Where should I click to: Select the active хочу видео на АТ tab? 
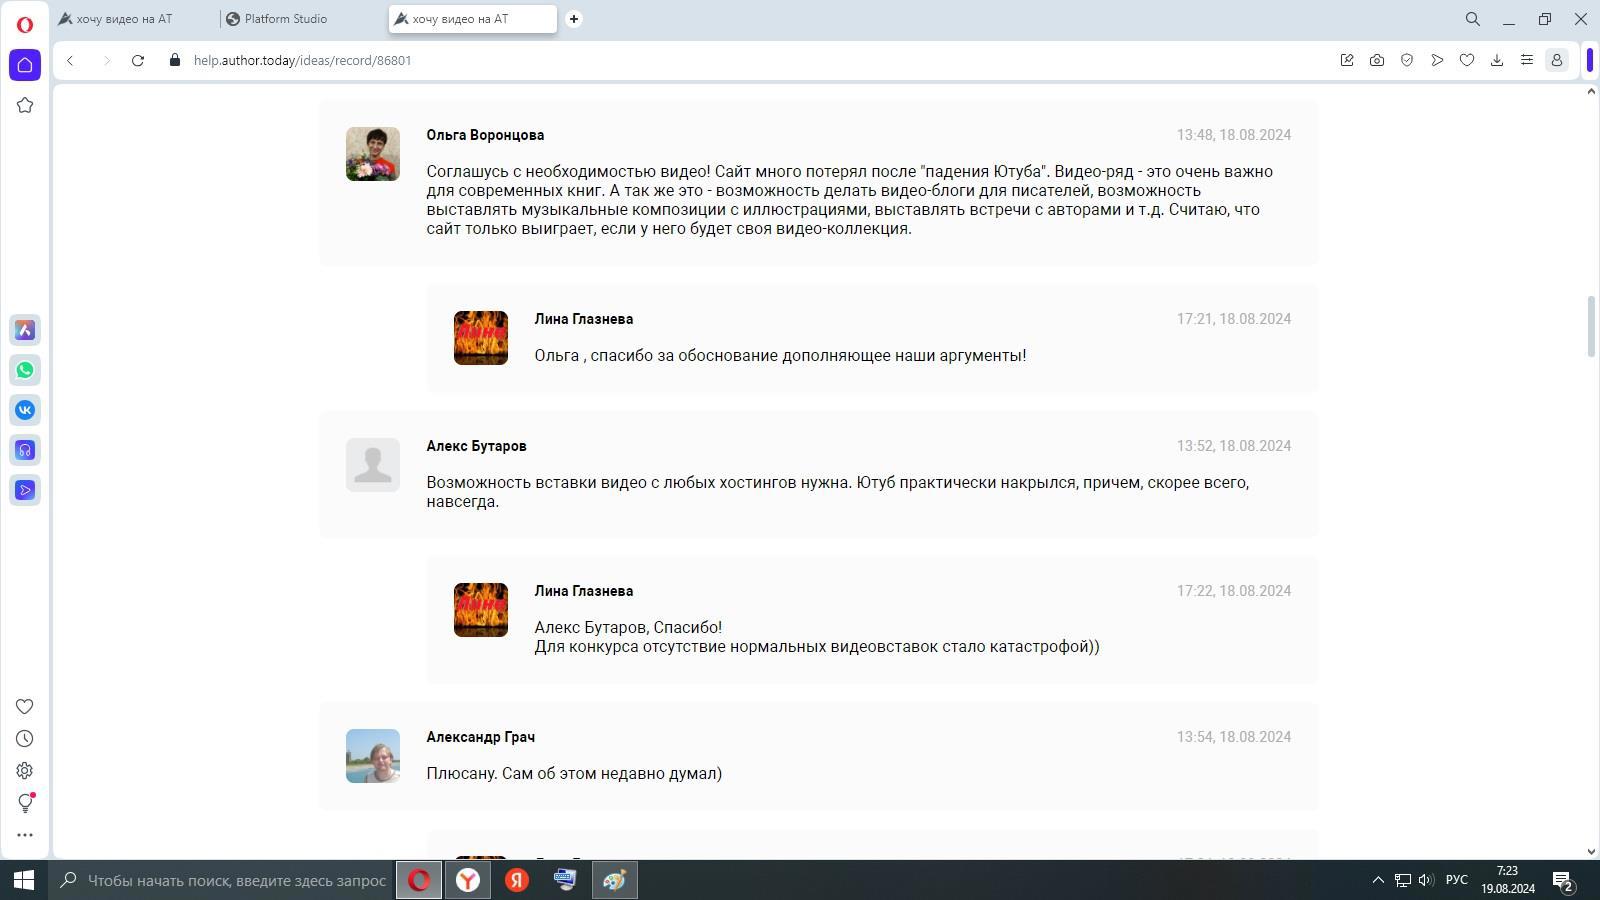(472, 19)
